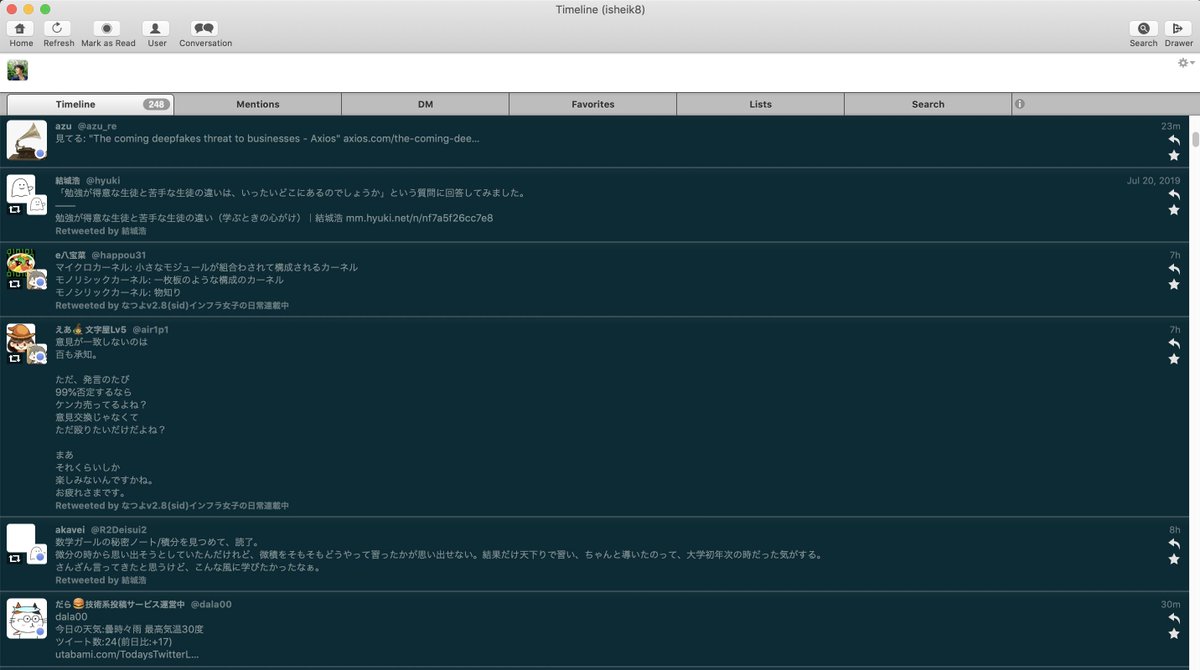Click the @hyuki username
This screenshot has height=670, width=1200.
103,180
